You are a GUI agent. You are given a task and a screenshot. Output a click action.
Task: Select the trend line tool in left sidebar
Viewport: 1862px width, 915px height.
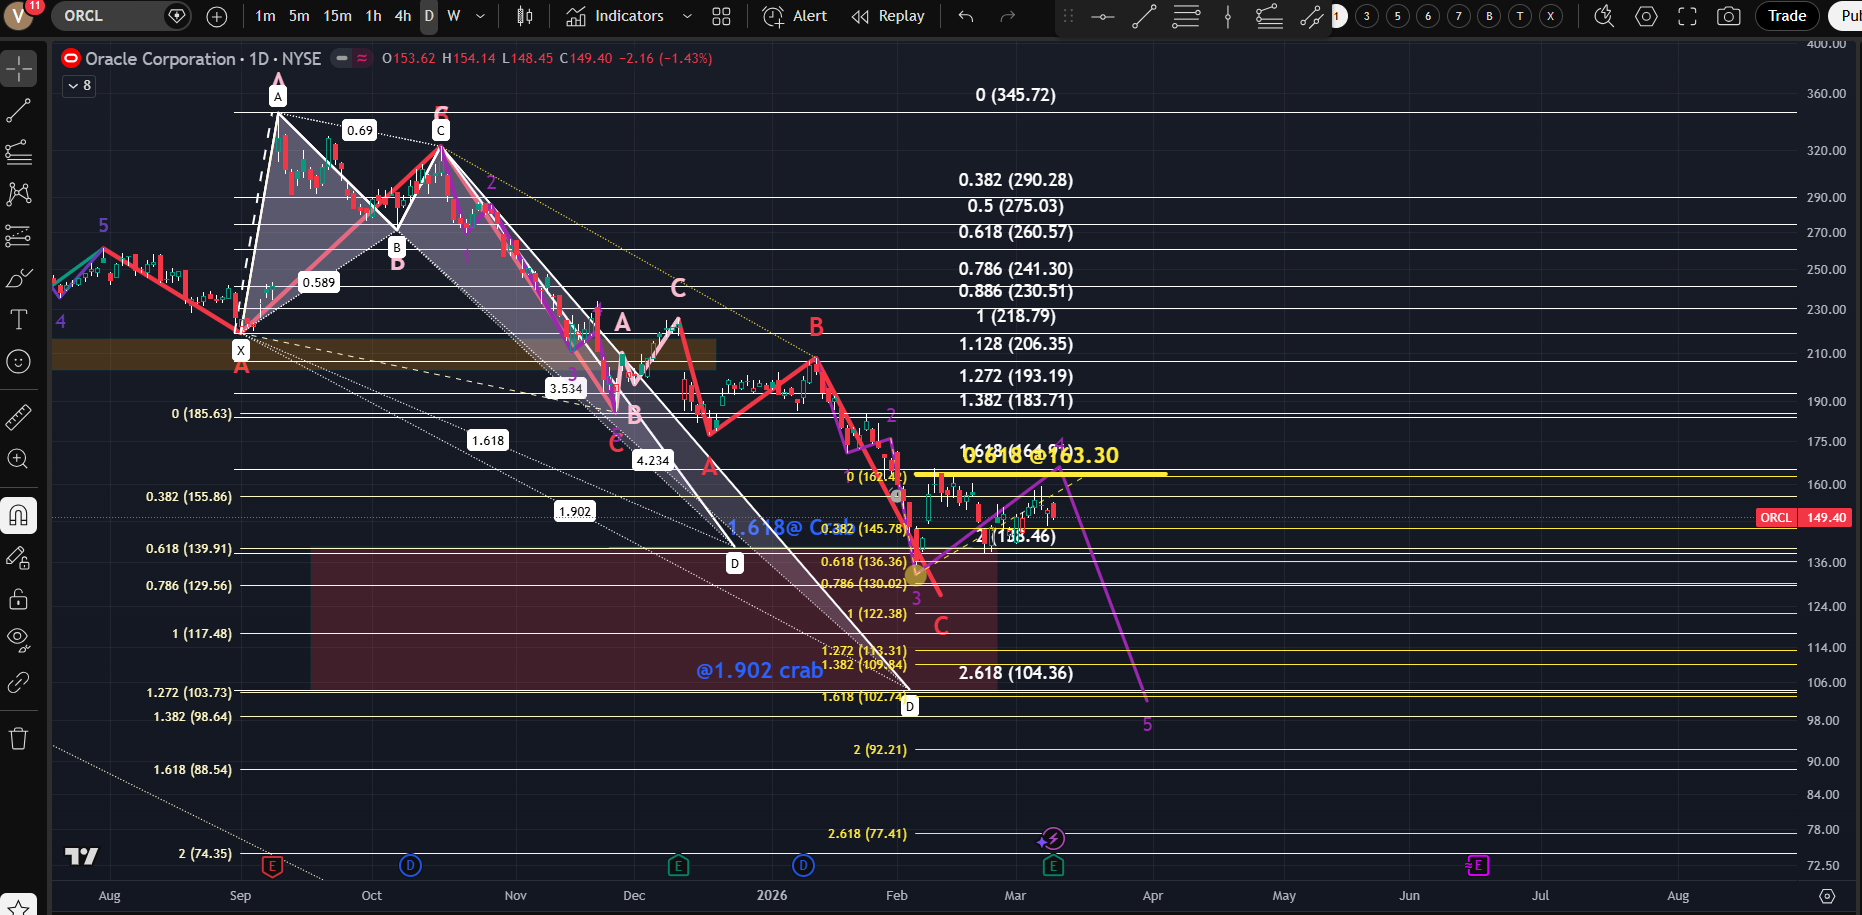(18, 111)
